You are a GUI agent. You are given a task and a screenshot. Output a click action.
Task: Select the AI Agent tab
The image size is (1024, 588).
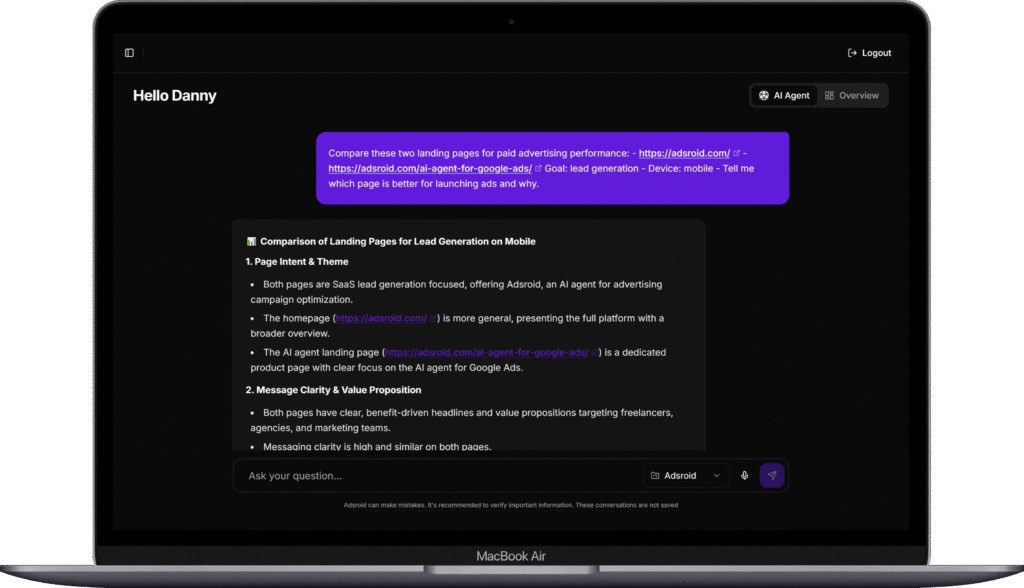click(x=785, y=96)
